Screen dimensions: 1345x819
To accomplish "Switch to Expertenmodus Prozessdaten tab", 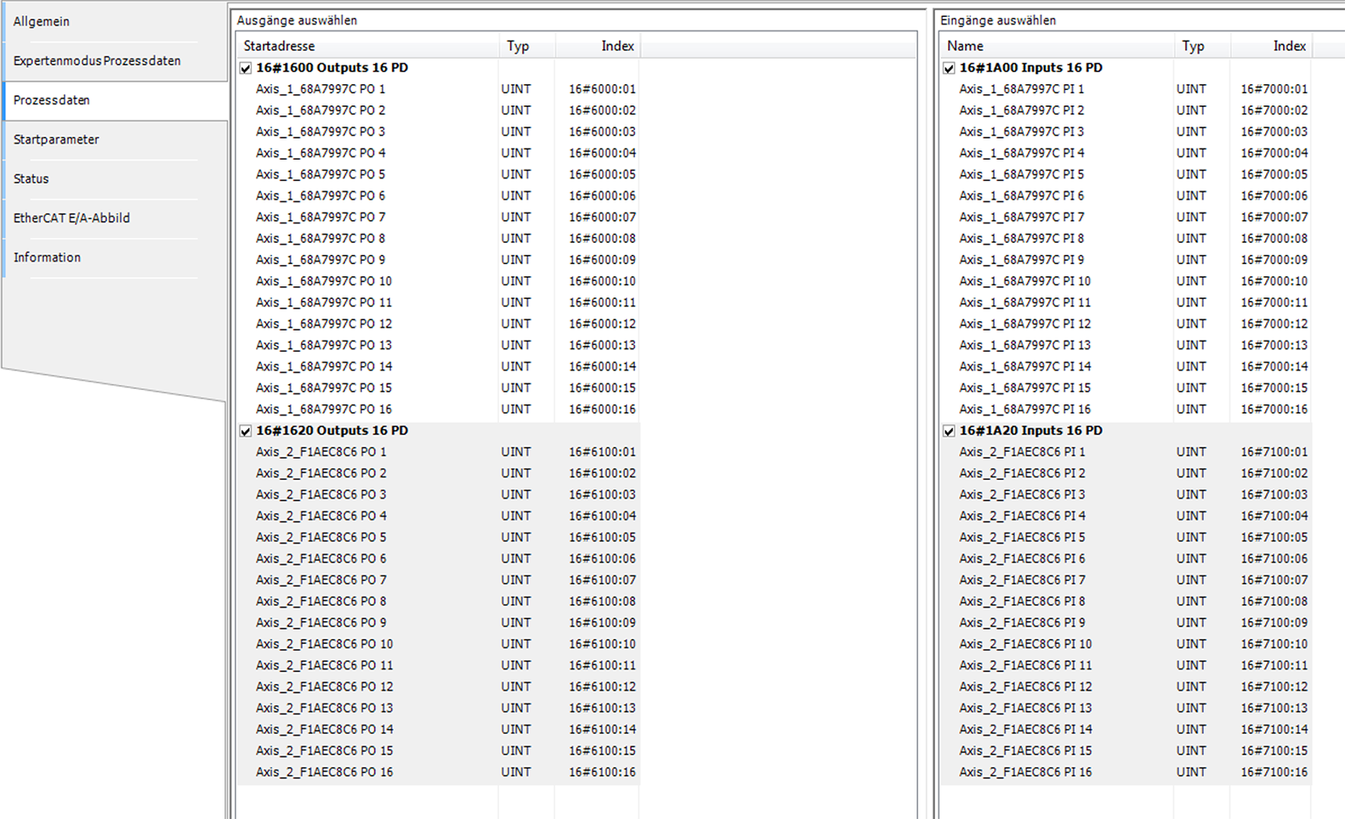I will pyautogui.click(x=97, y=61).
